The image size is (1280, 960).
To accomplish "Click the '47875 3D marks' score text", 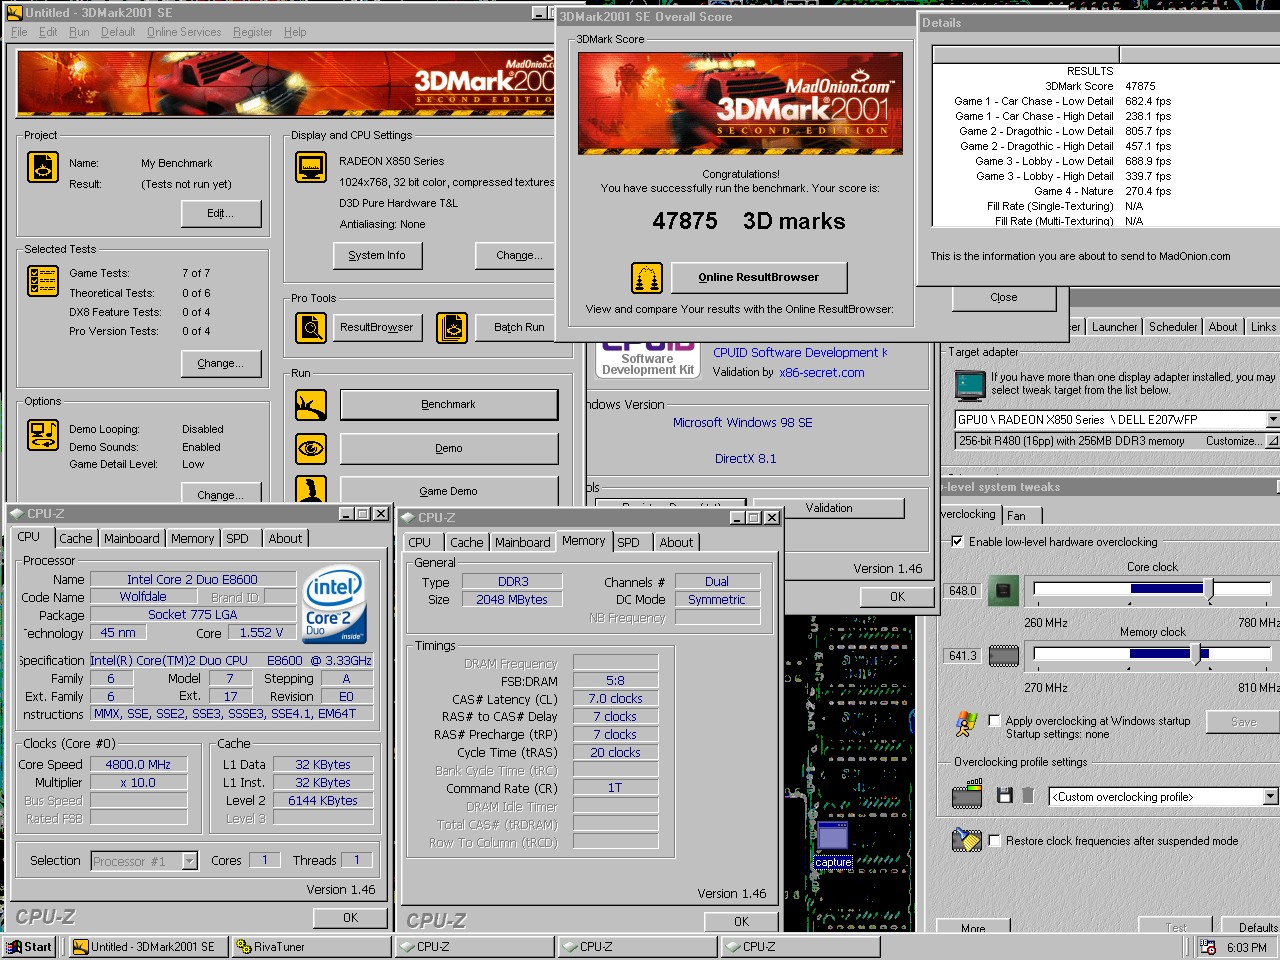I will (749, 221).
